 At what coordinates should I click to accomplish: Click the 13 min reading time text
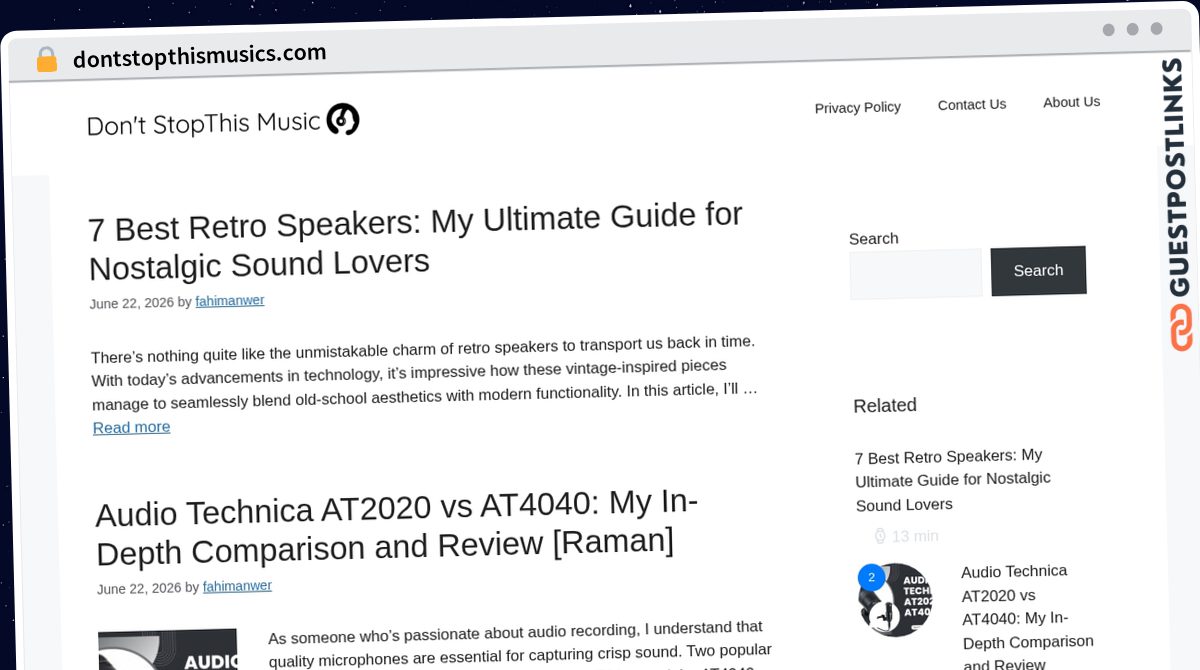915,536
